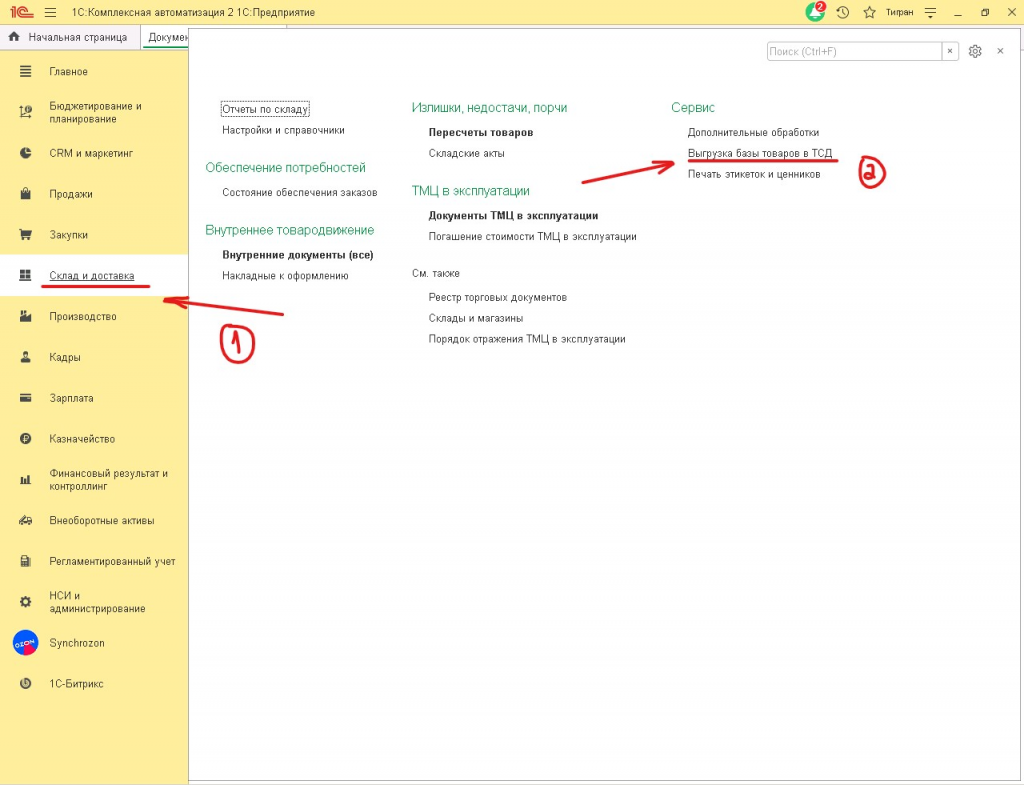Viewport: 1024px width, 785px height.
Task: Open the main hamburger menu in the title bar
Action: click(x=50, y=12)
